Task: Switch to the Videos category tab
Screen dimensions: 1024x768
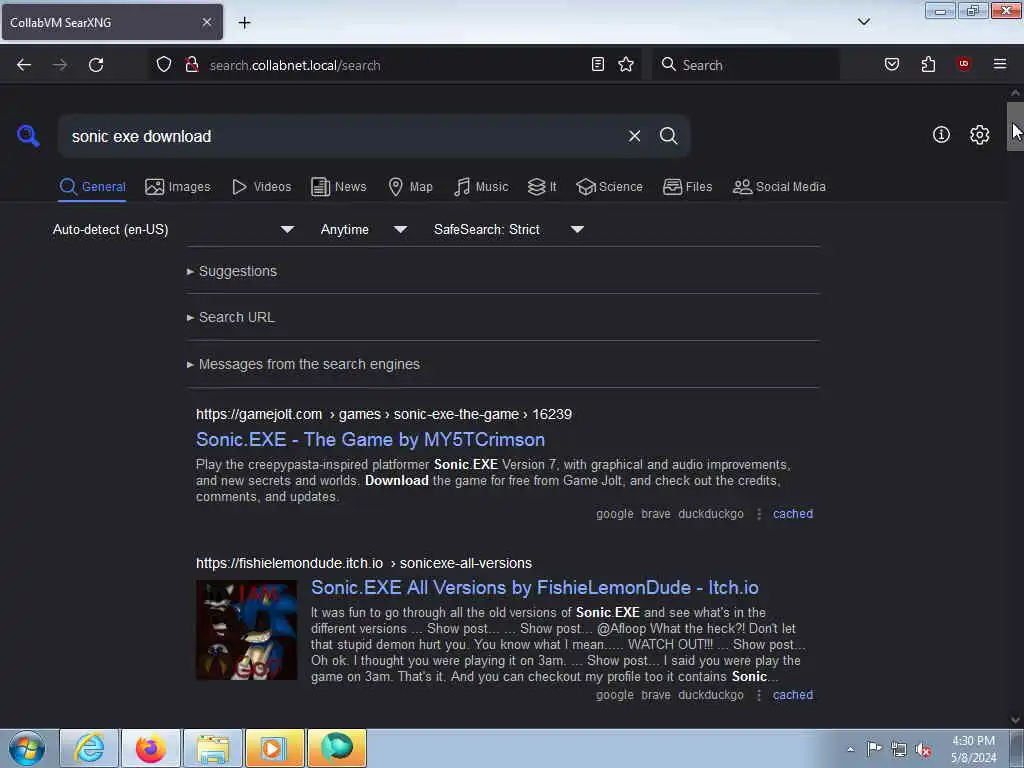Action: pos(262,187)
